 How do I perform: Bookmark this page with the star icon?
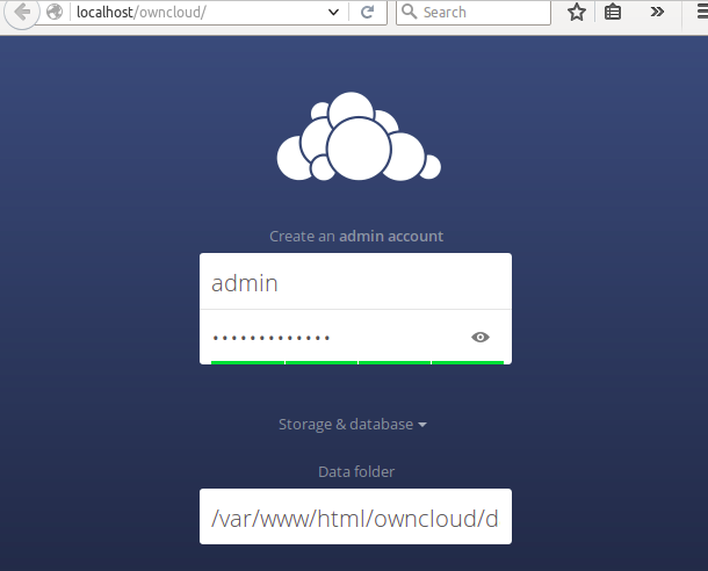tap(577, 12)
